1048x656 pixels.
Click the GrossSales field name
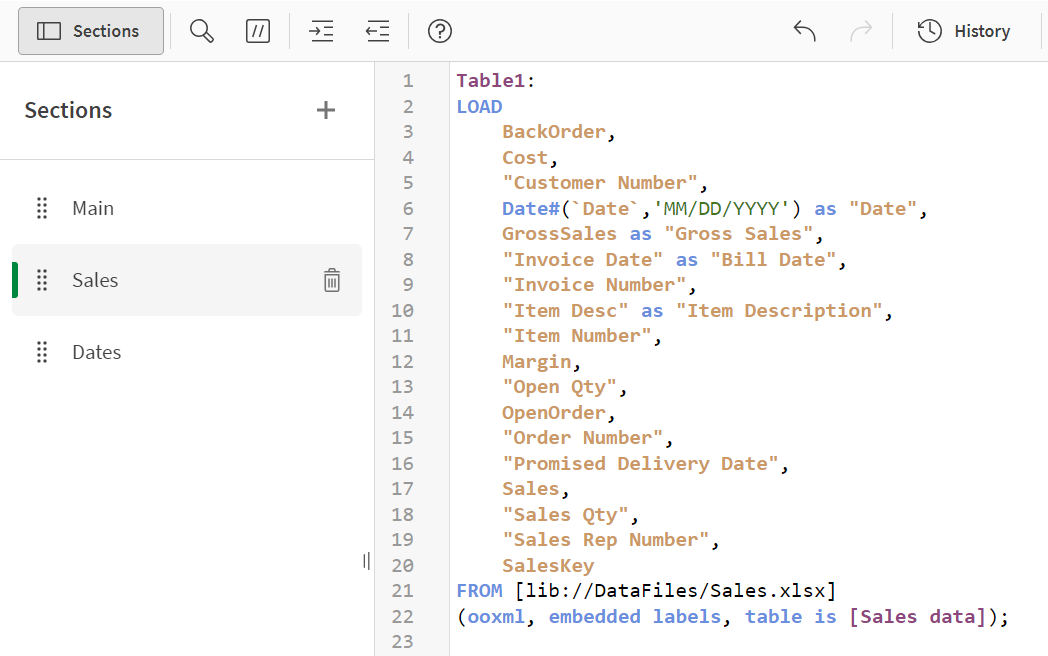click(559, 233)
